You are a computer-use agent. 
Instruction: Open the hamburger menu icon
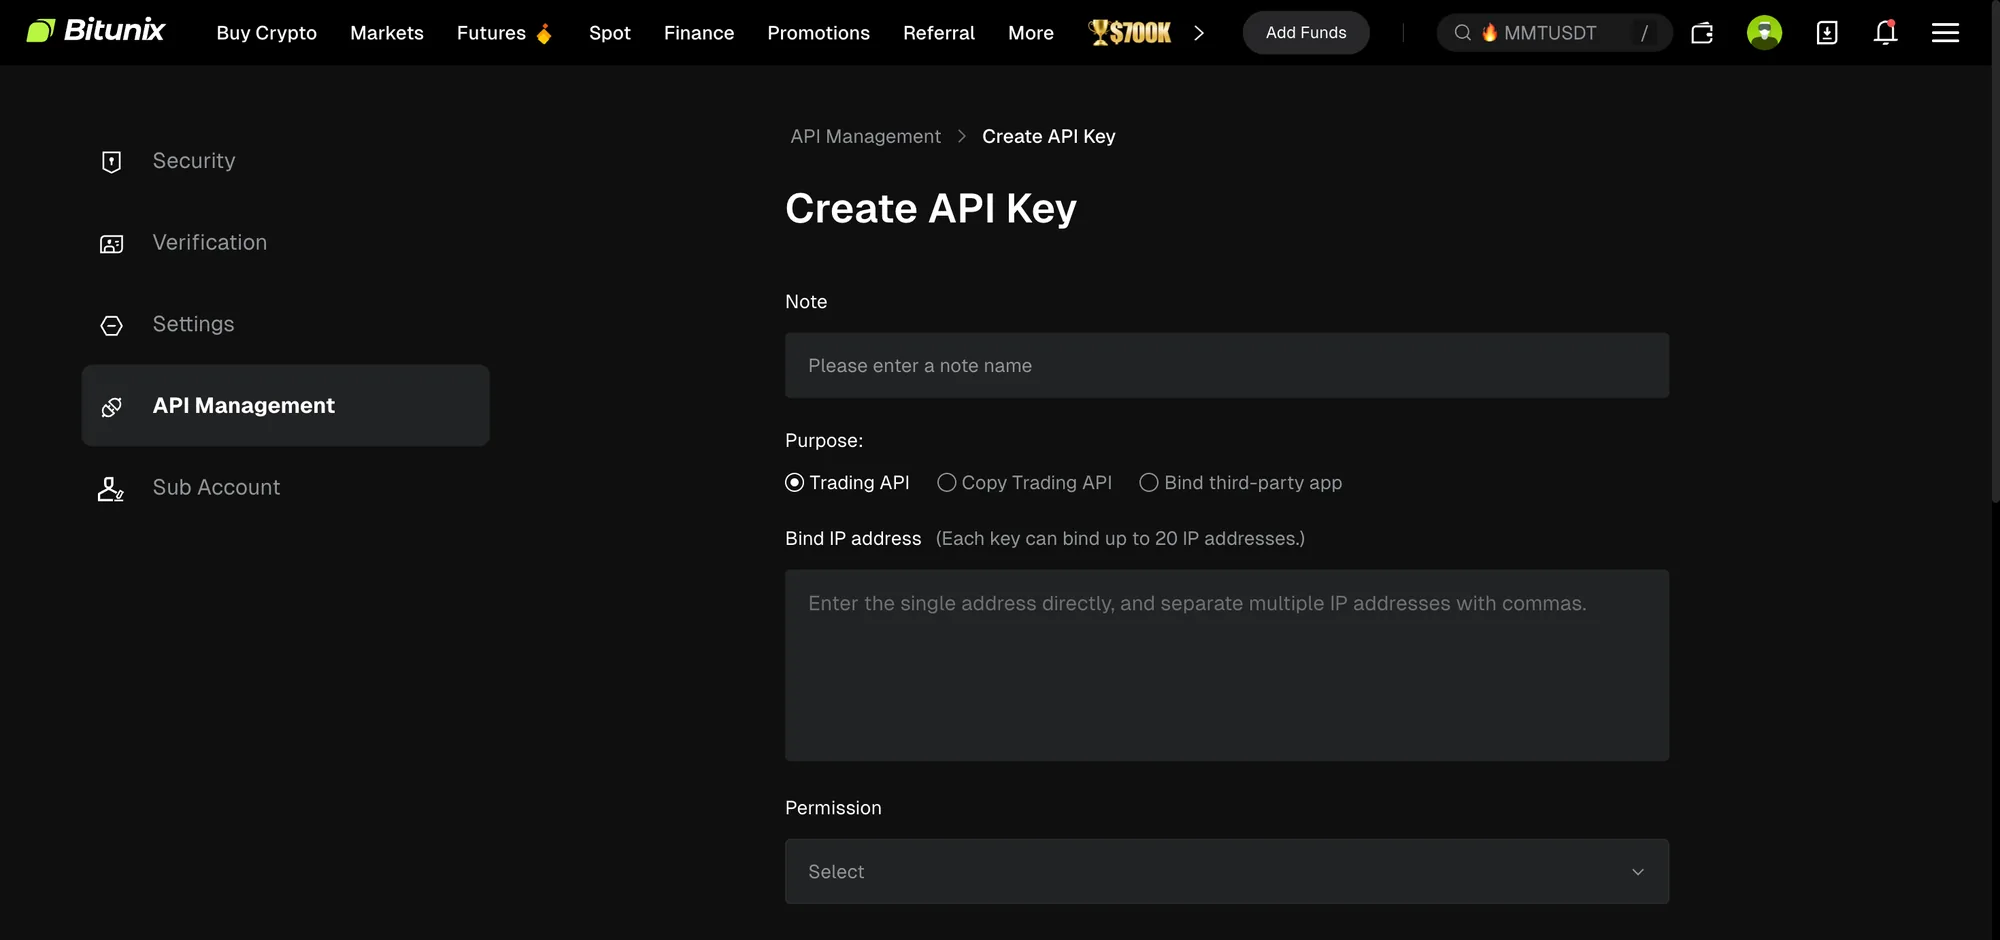pos(1945,33)
